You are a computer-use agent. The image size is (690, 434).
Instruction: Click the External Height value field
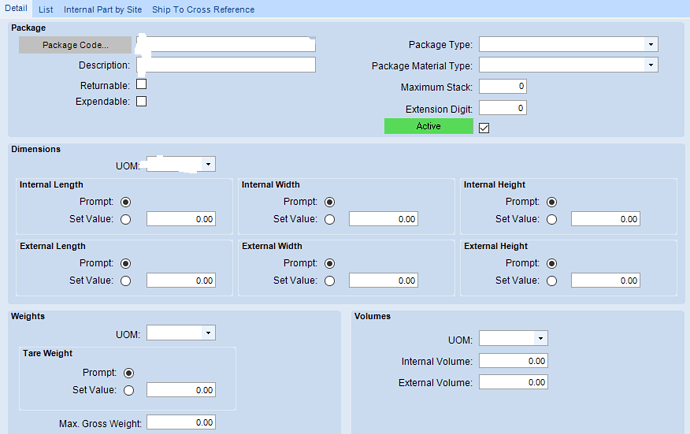click(x=606, y=280)
